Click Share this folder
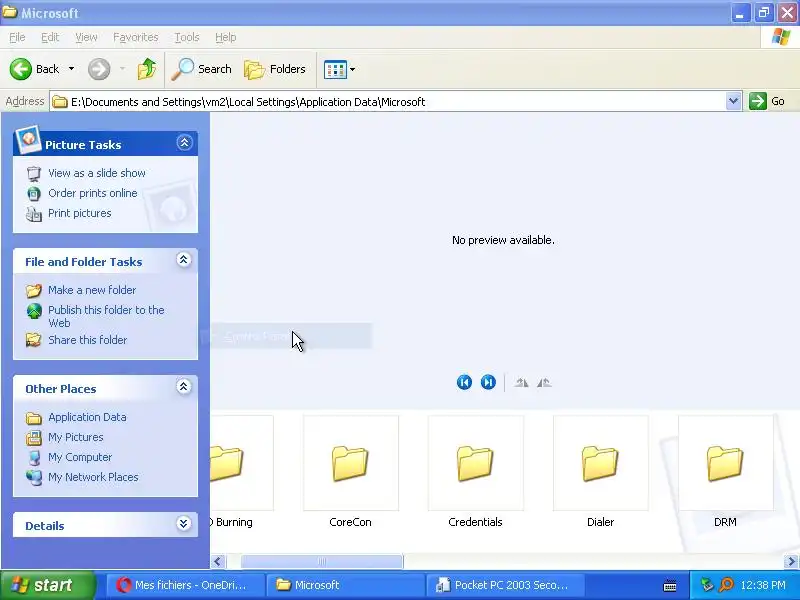800x600 pixels. (88, 340)
